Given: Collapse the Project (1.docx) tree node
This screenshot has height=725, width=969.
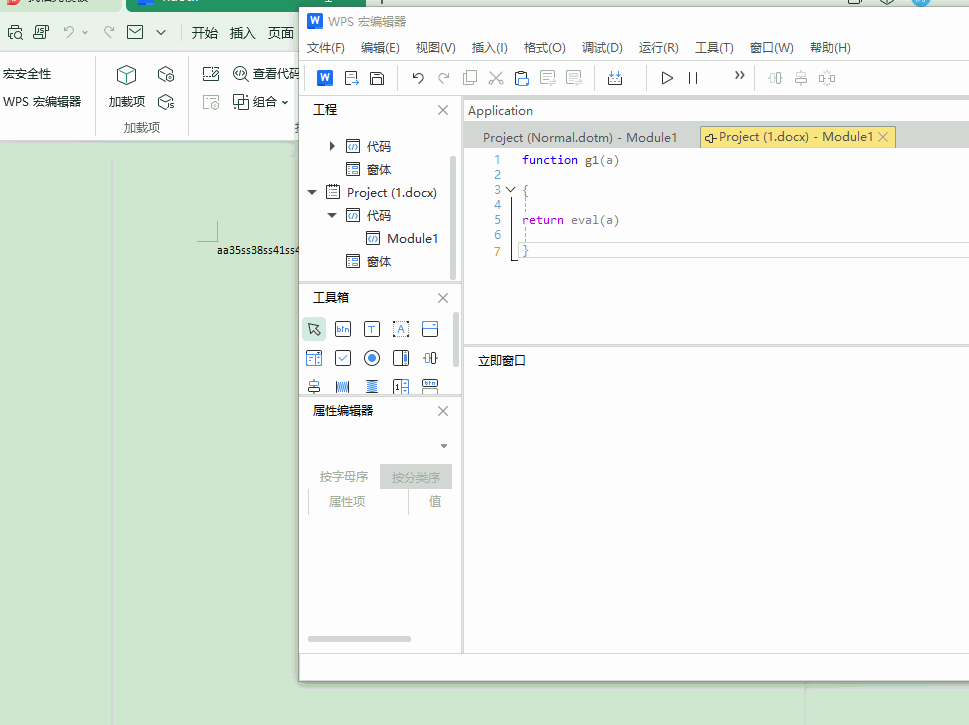Looking at the screenshot, I should point(312,192).
